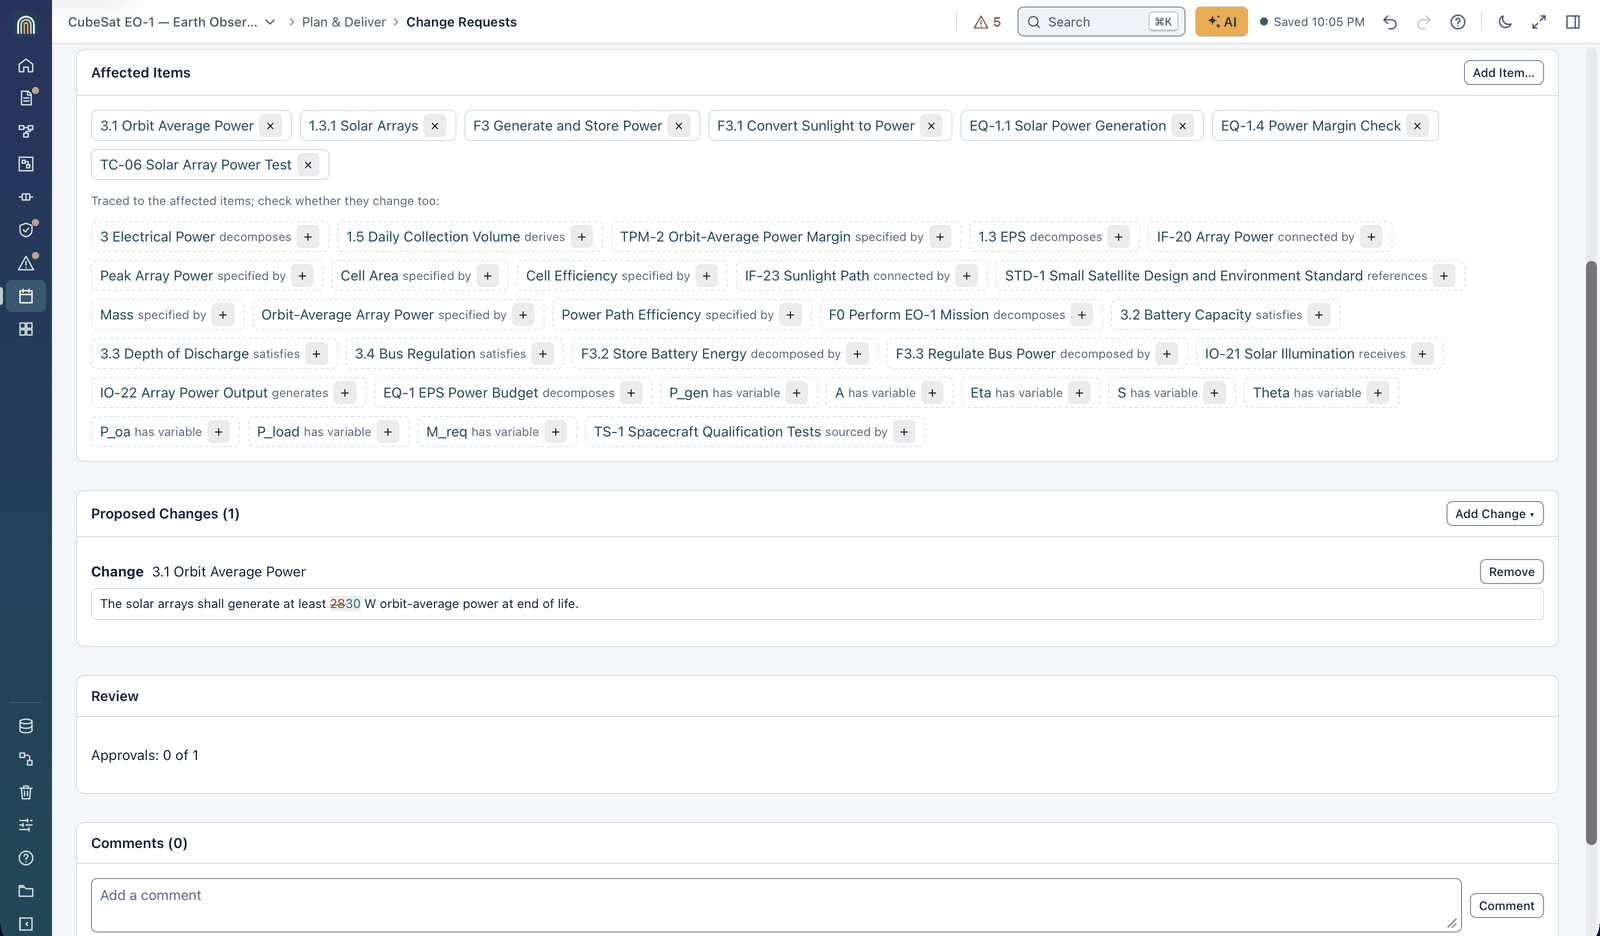Image resolution: width=1600 pixels, height=936 pixels.
Task: Click the Add Item... button
Action: click(x=1503, y=73)
